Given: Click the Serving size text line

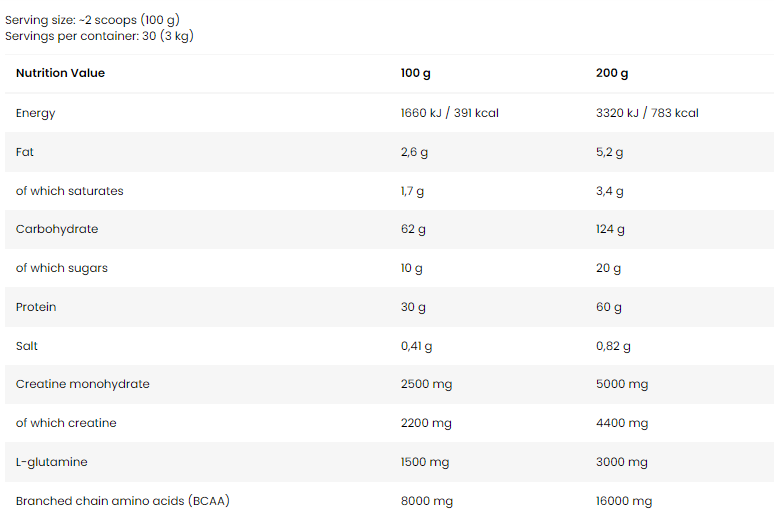Looking at the screenshot, I should (x=92, y=20).
